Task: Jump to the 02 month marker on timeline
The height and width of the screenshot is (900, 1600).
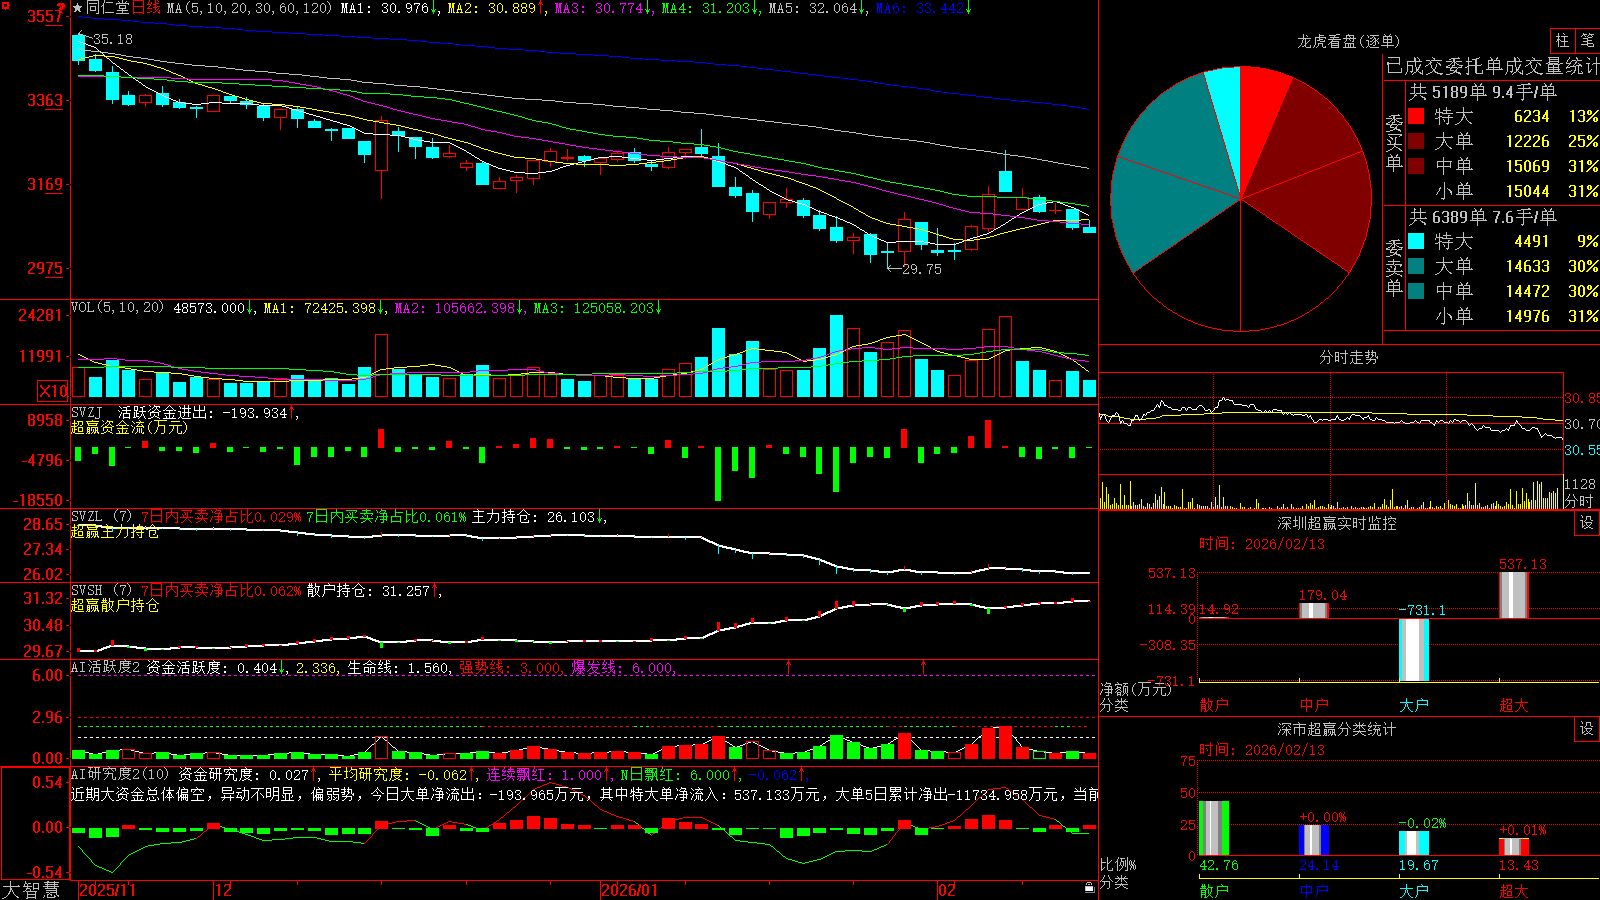Action: pos(946,890)
